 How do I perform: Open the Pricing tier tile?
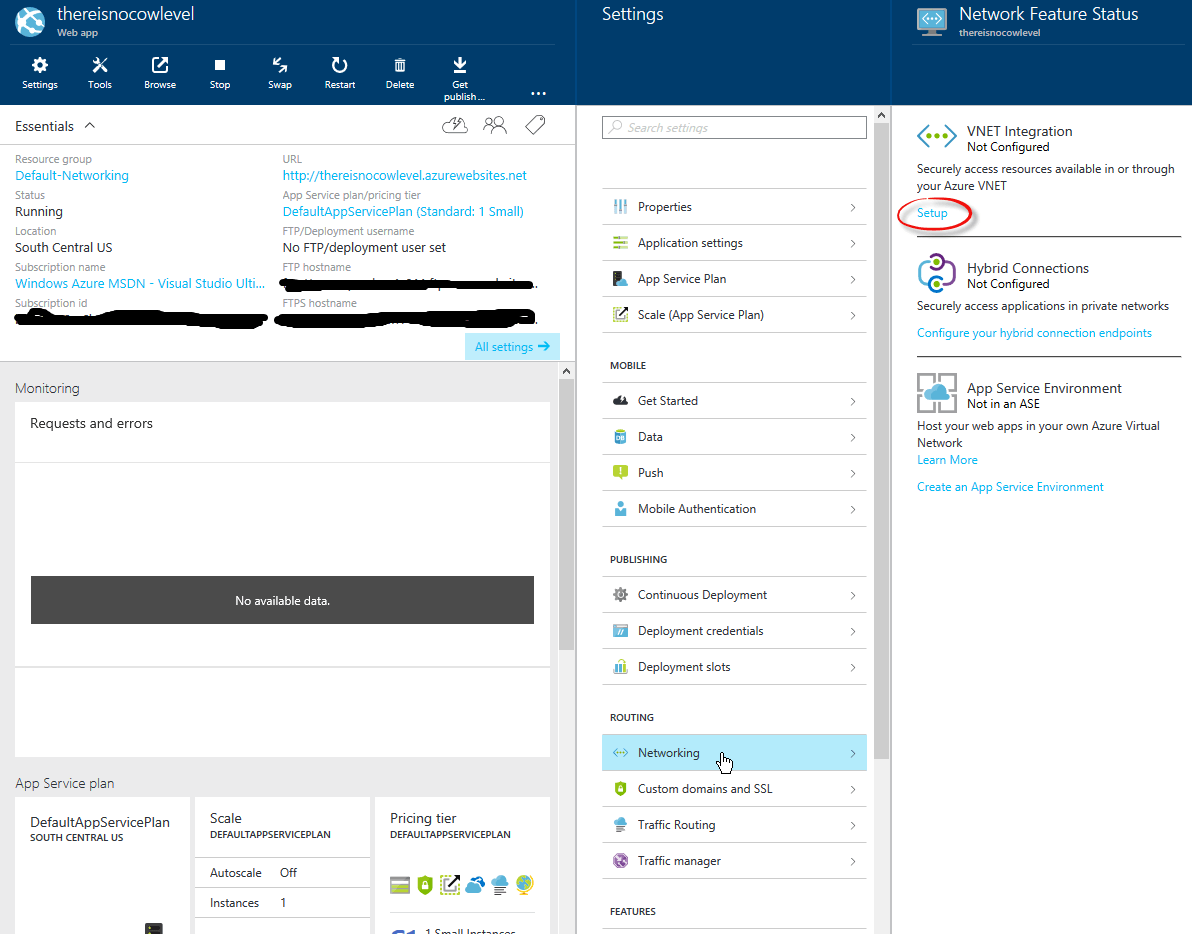pyautogui.click(x=462, y=865)
